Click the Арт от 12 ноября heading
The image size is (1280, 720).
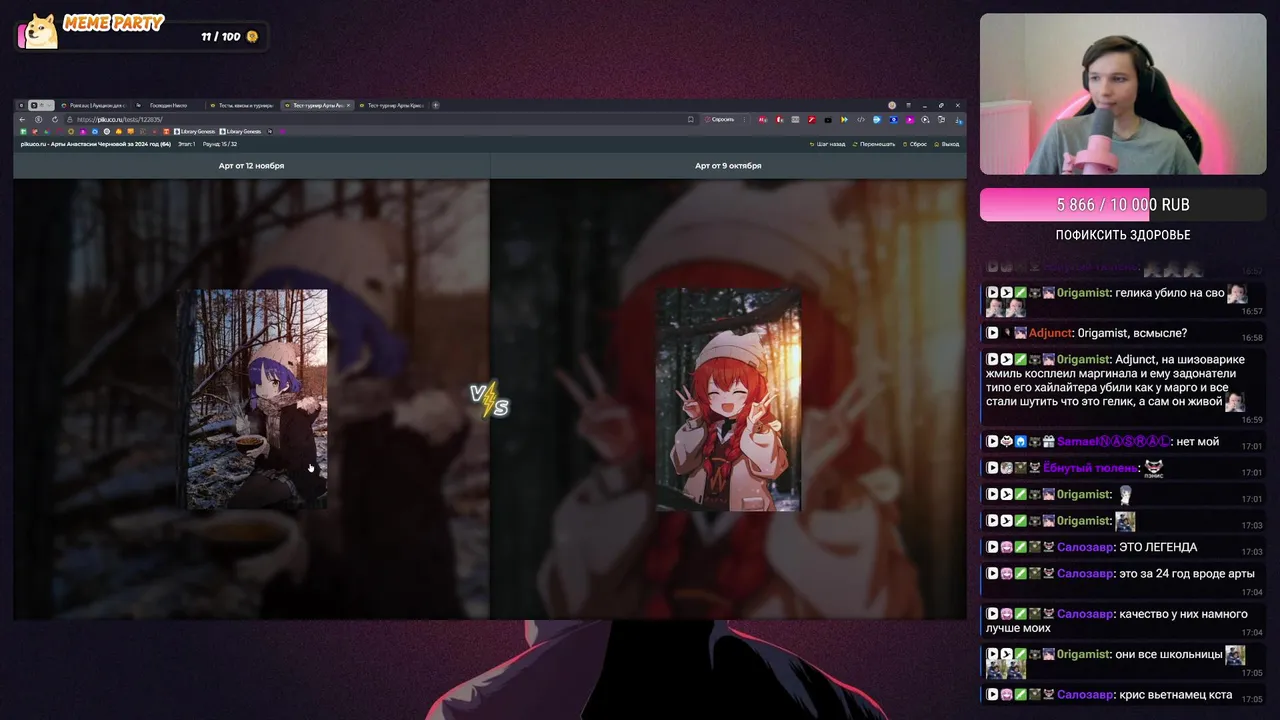(x=251, y=165)
